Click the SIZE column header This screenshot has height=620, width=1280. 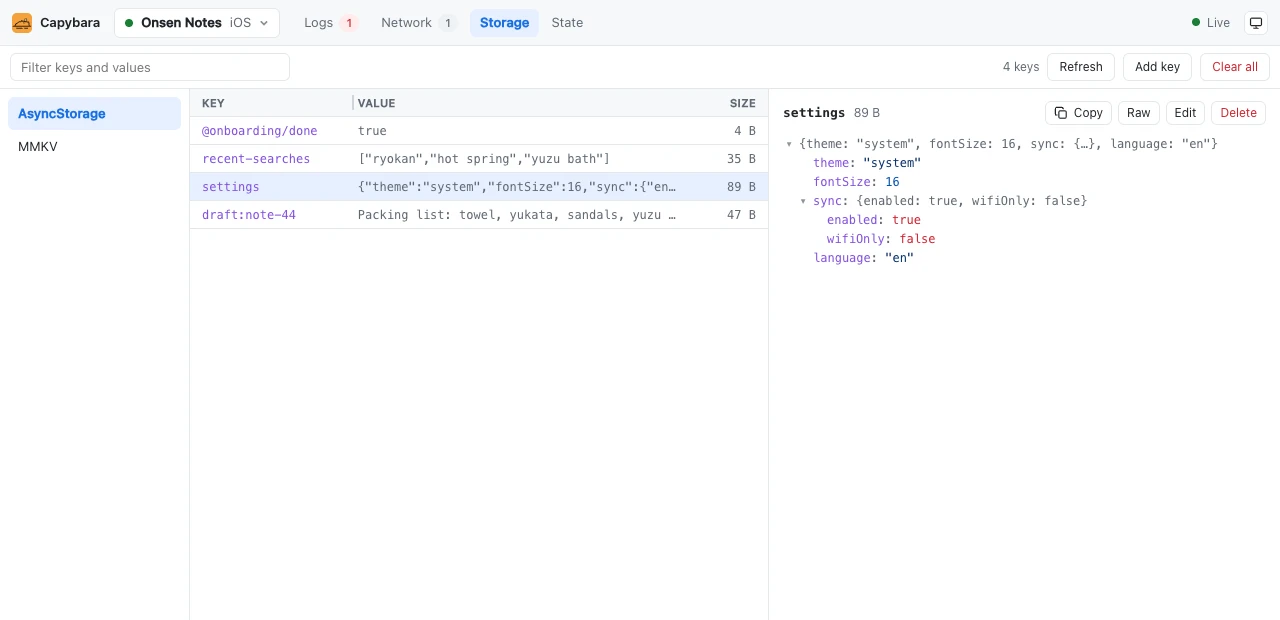(x=743, y=103)
